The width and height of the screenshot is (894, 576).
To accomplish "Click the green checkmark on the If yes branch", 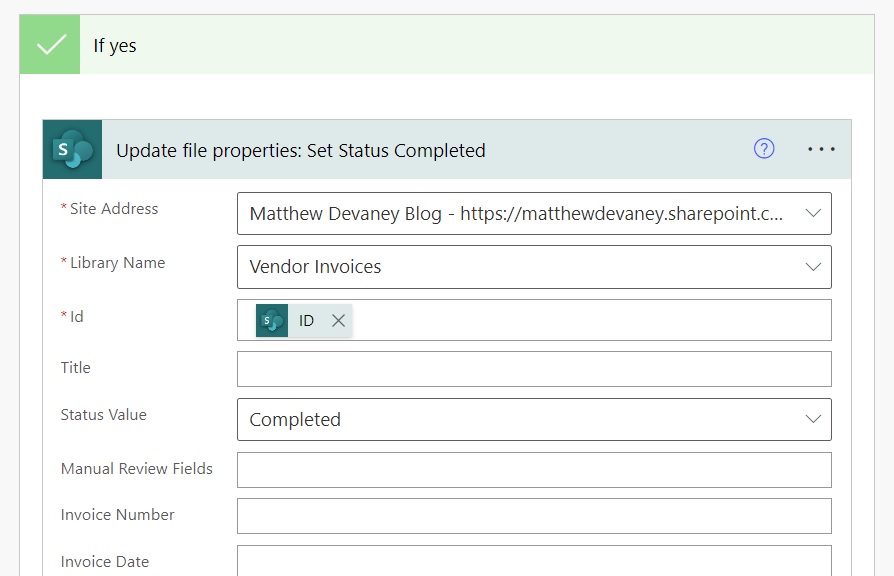I will 49,44.
